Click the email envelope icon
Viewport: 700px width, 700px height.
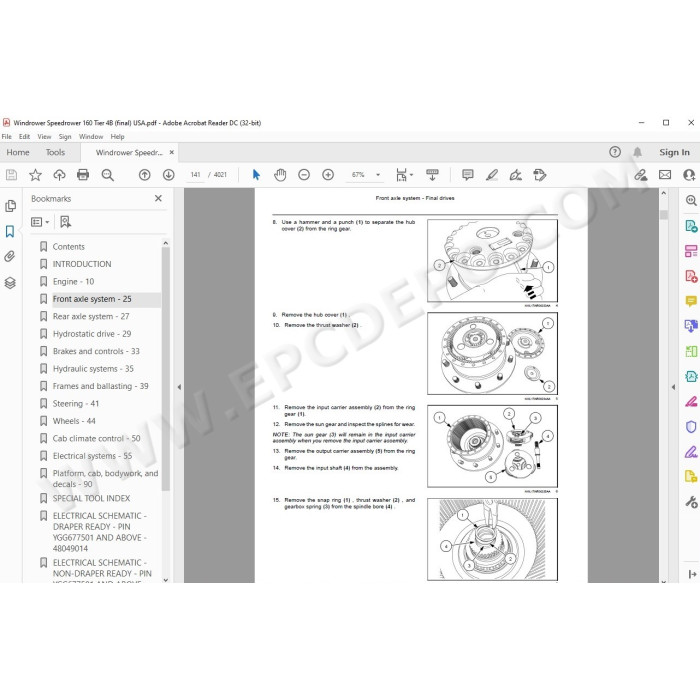tap(665, 175)
